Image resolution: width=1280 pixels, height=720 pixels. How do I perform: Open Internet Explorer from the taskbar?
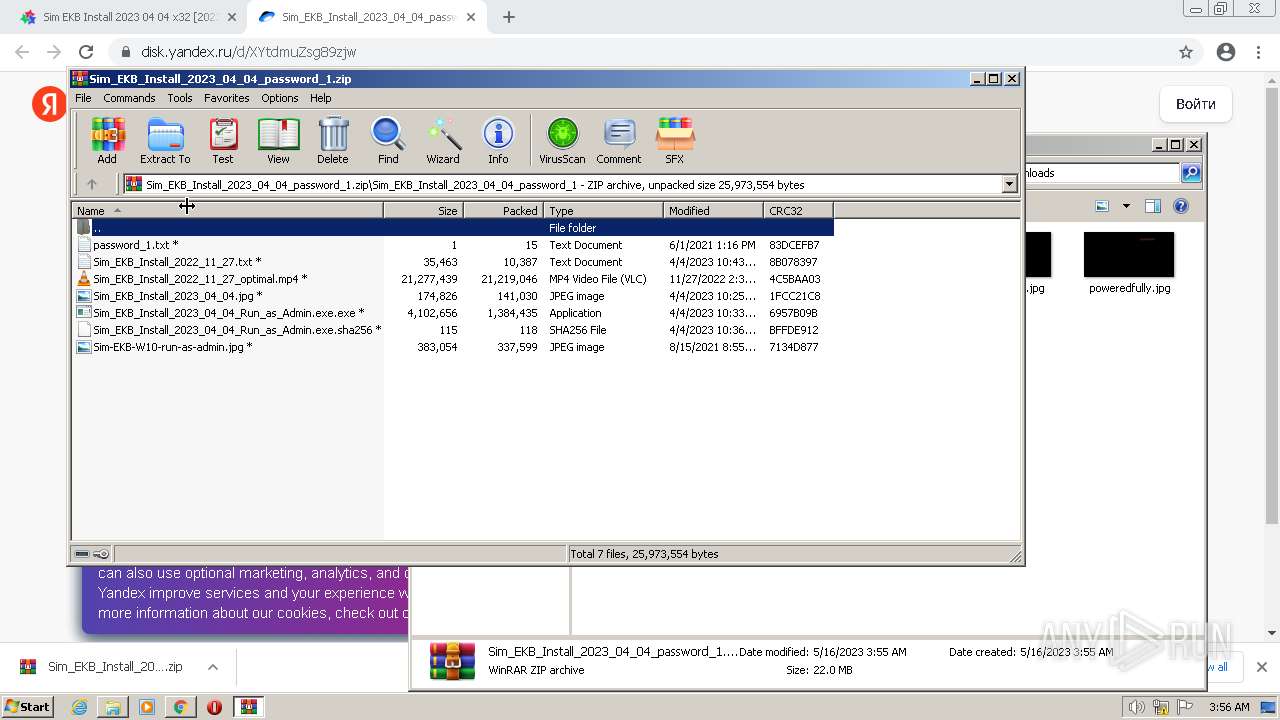click(x=79, y=707)
